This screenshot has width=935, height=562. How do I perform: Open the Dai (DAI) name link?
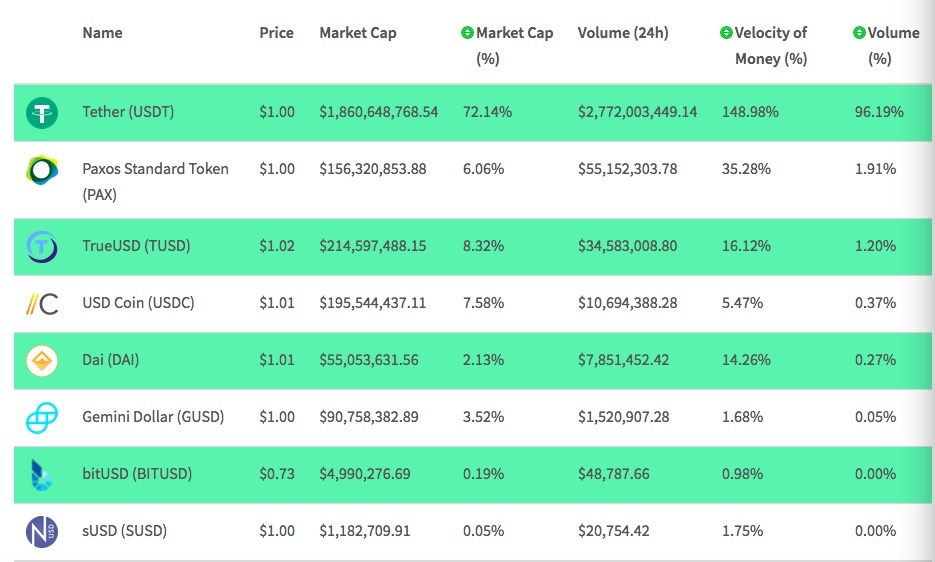coord(111,360)
